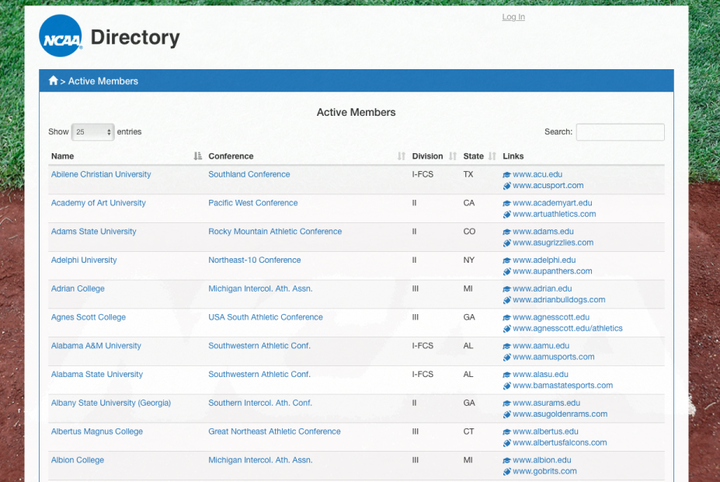
Task: Open Albion College's Michigan Intercol. Ath. Assn. link
Action: [260, 460]
